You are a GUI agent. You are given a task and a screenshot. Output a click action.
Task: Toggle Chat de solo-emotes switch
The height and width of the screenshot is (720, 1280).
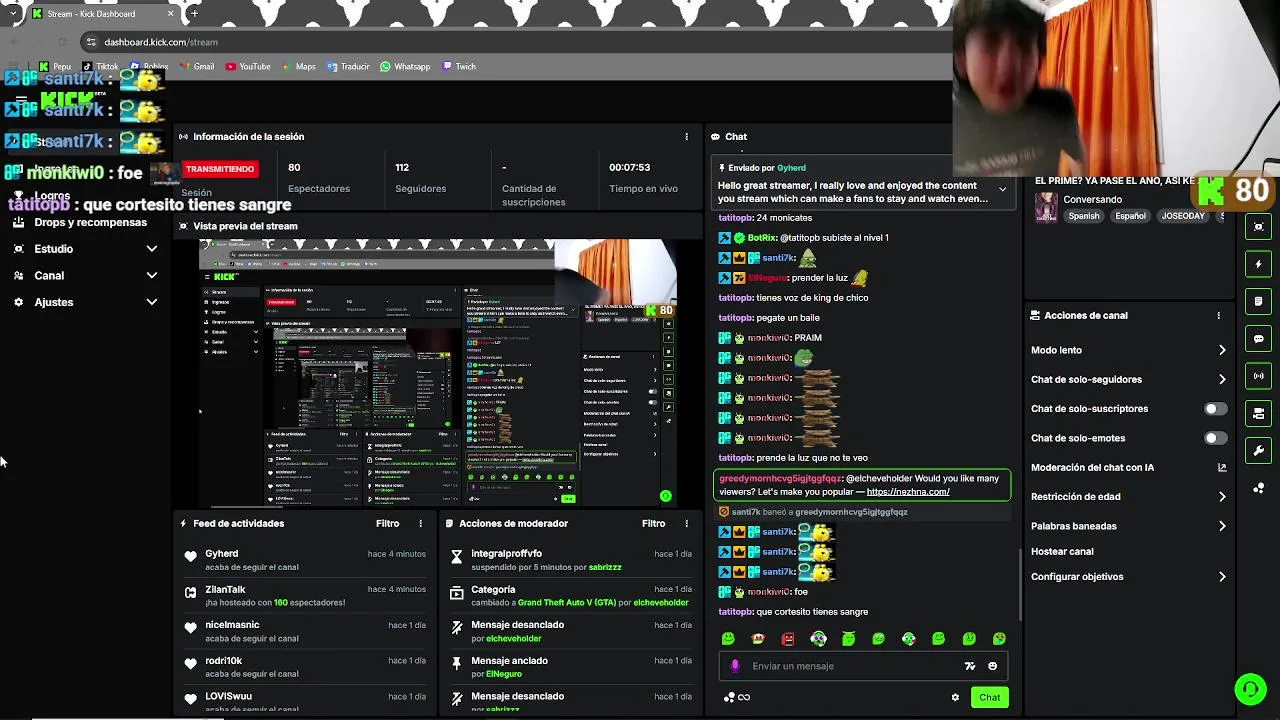pos(1215,438)
